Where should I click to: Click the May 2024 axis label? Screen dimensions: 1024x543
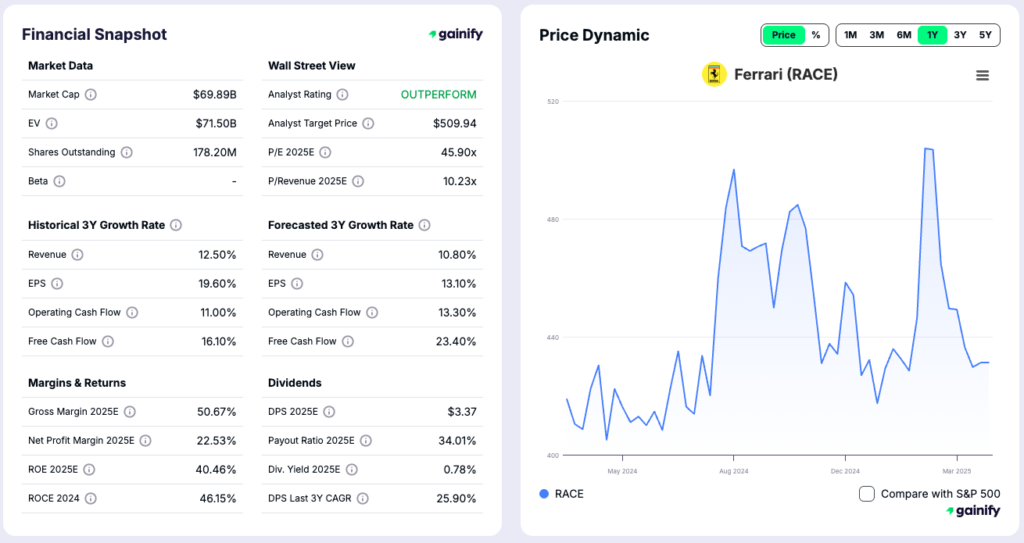click(622, 471)
